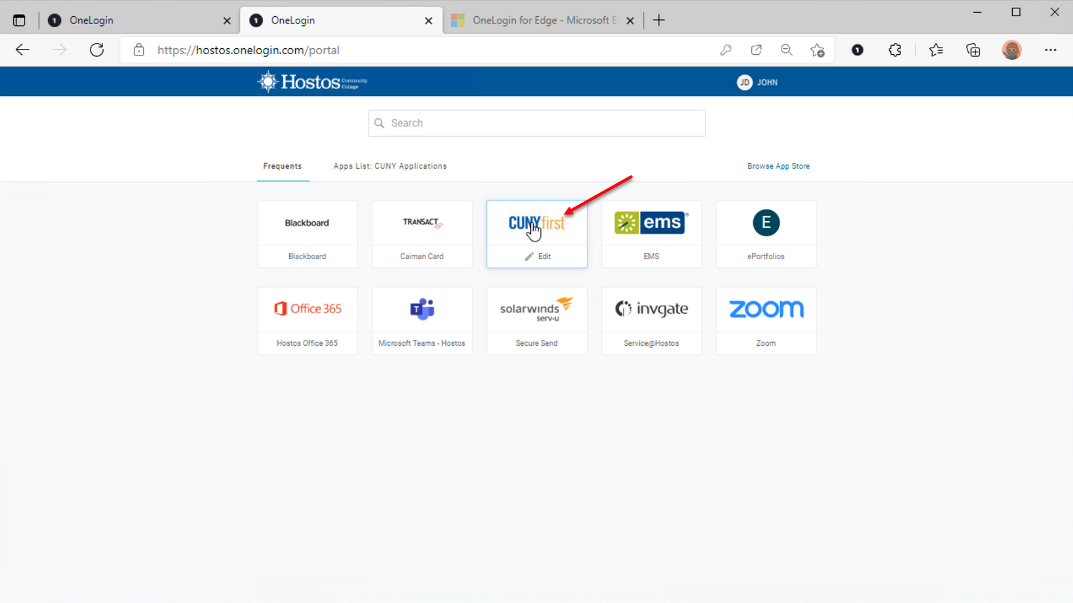
Task: Click the Browse App Store link
Action: click(778, 166)
